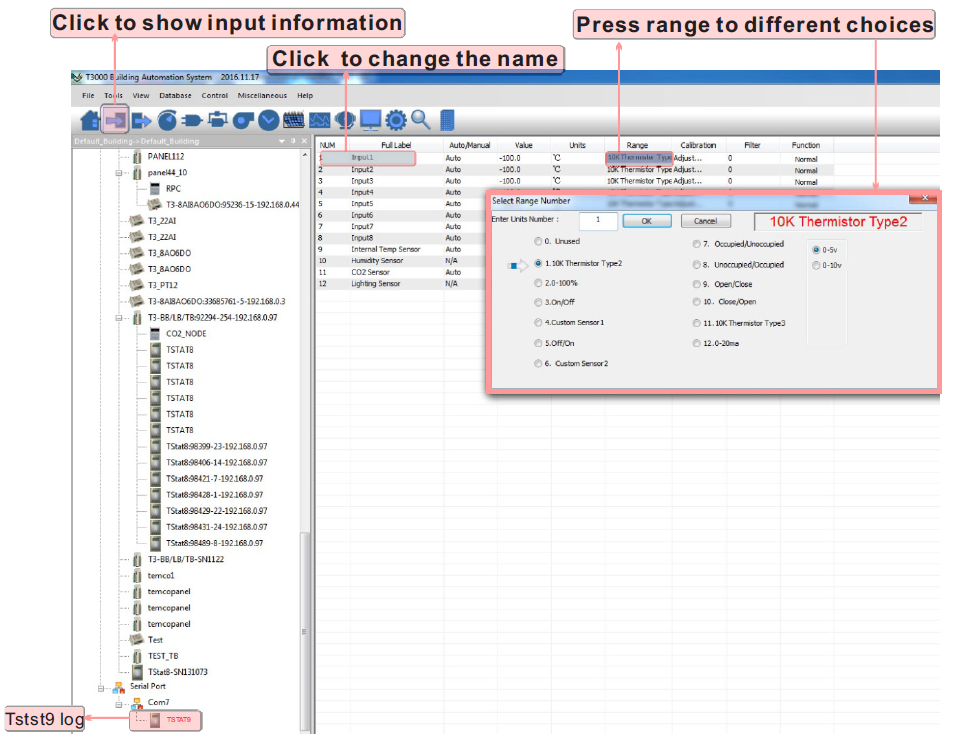
Task: Click the RPC node icon
Action: click(155, 189)
